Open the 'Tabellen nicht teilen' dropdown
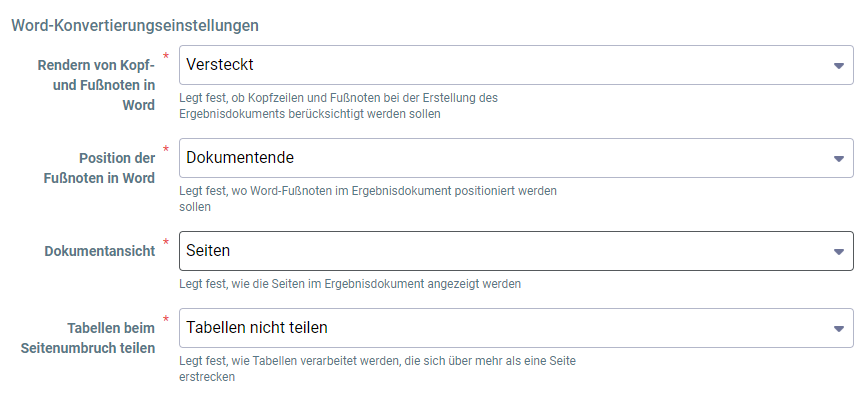 pos(516,328)
